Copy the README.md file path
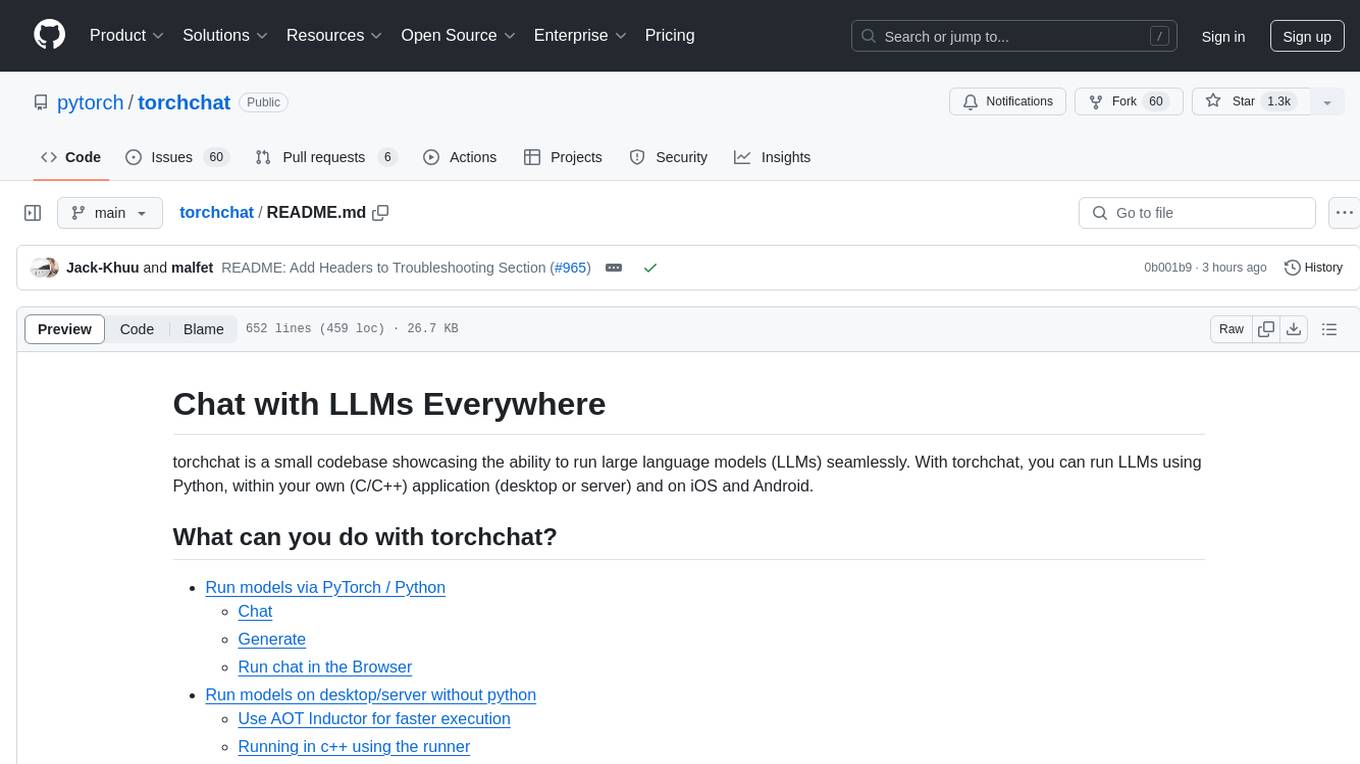1360x764 pixels. tap(380, 213)
